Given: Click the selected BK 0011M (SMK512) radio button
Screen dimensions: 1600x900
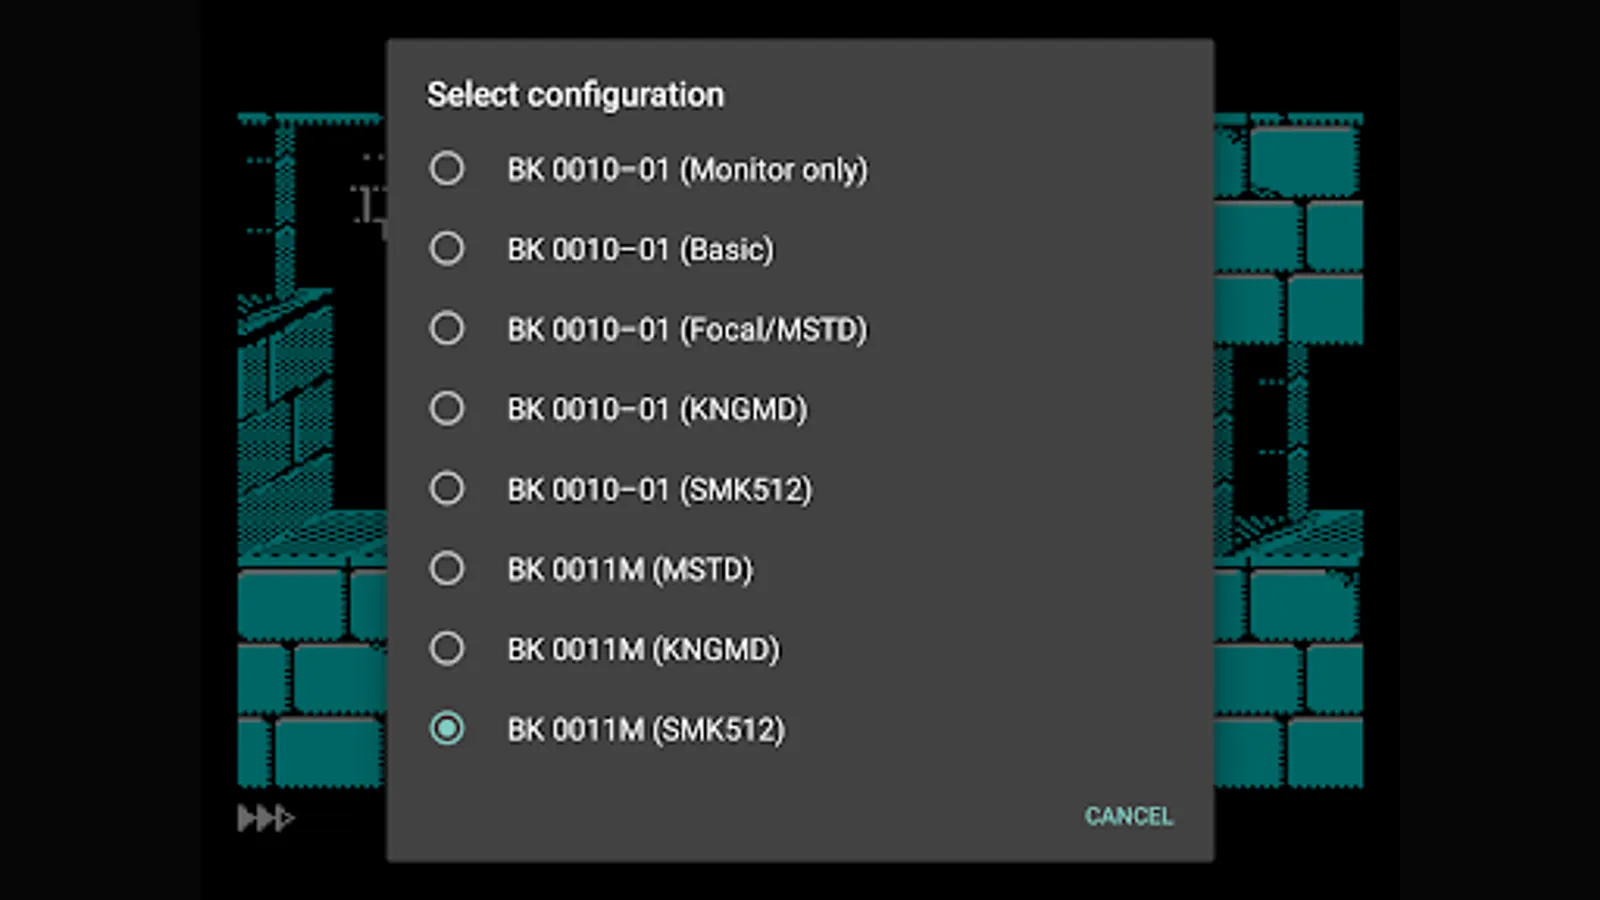Looking at the screenshot, I should 447,729.
